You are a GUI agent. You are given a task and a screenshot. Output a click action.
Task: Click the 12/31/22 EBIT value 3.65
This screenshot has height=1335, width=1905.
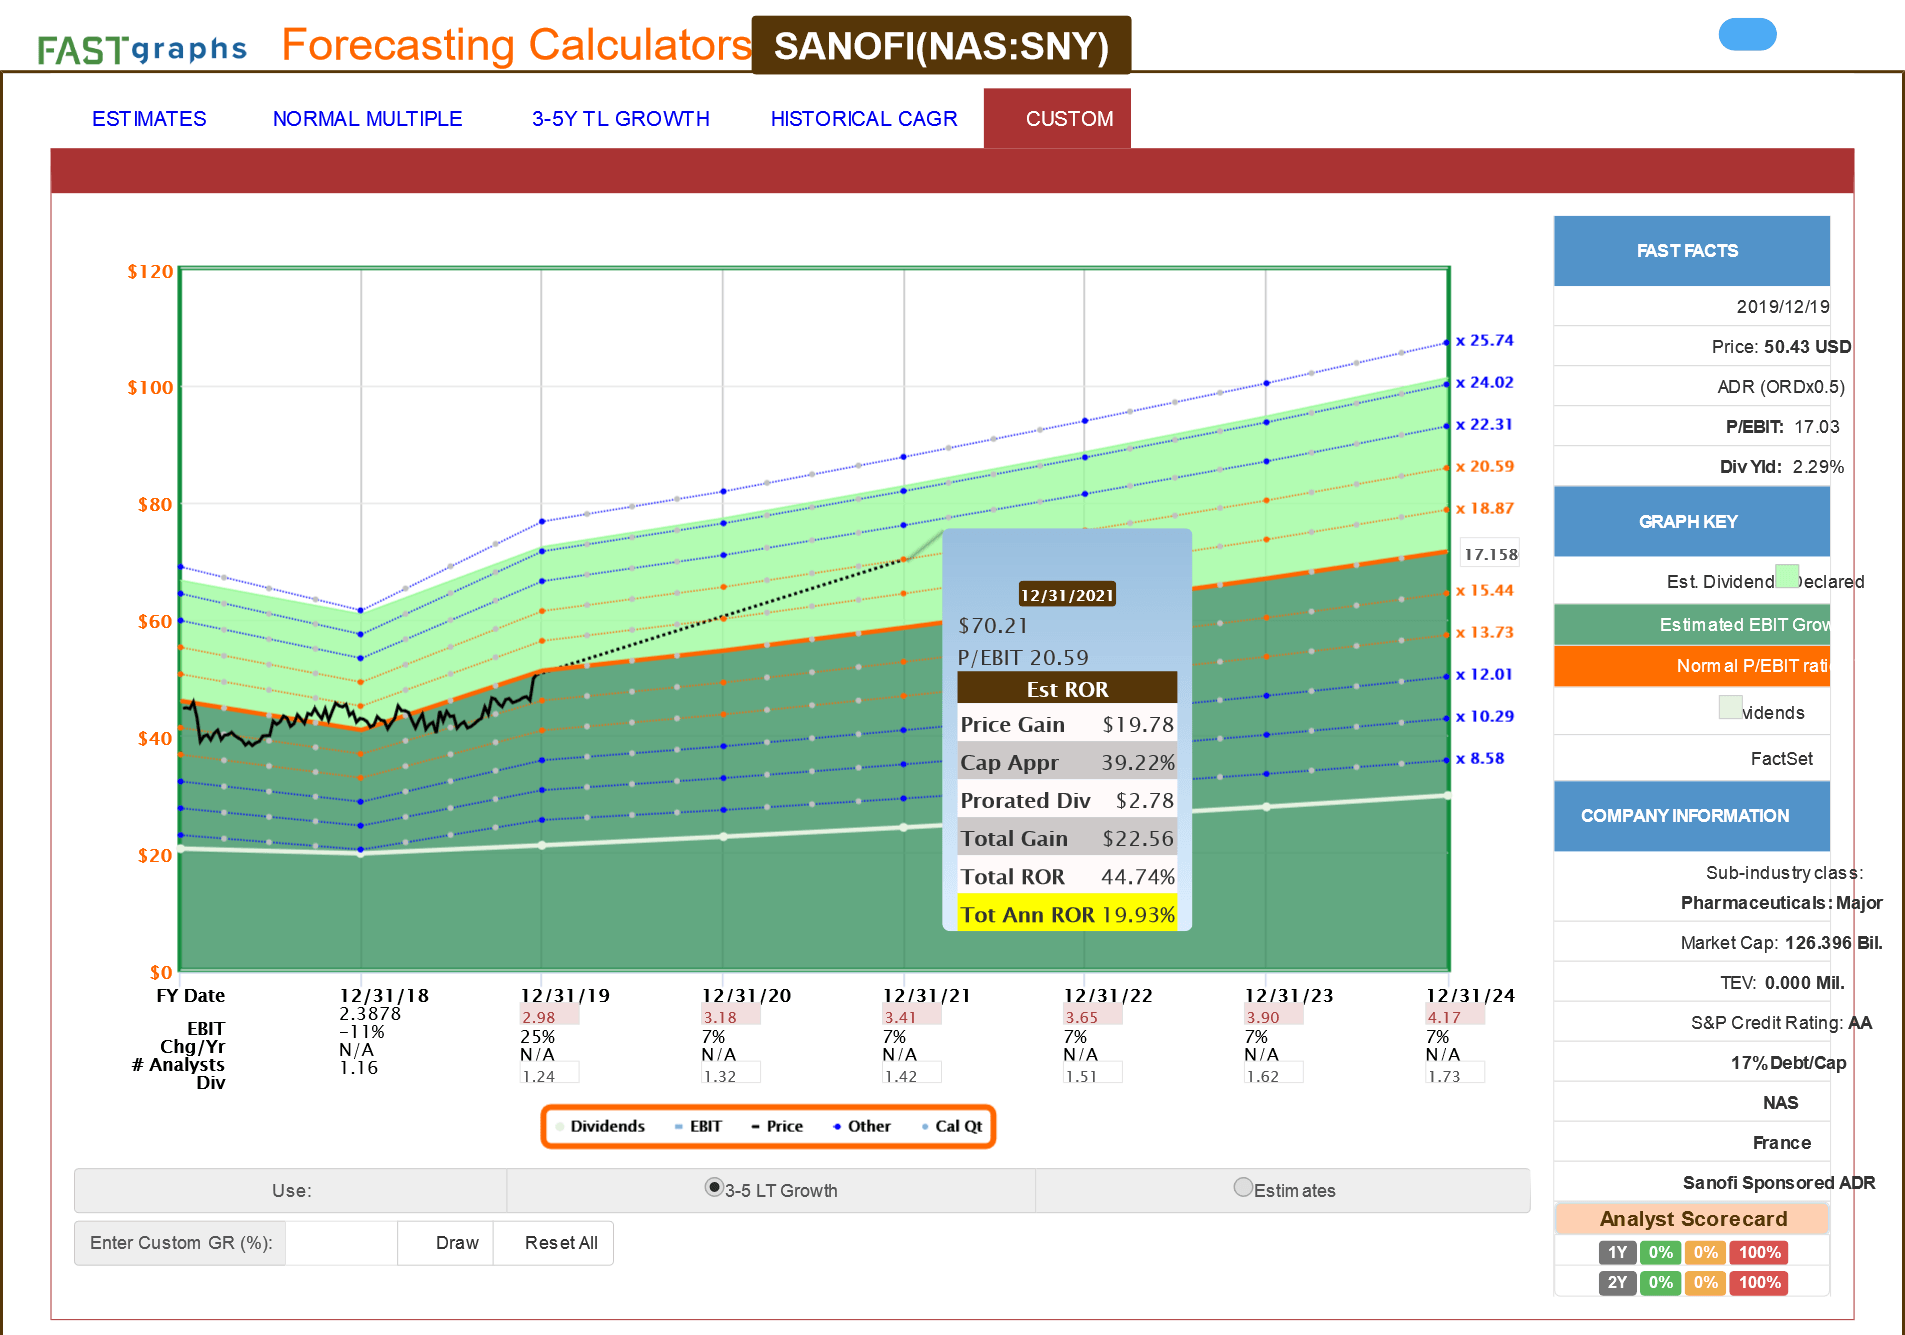(x=1092, y=1017)
